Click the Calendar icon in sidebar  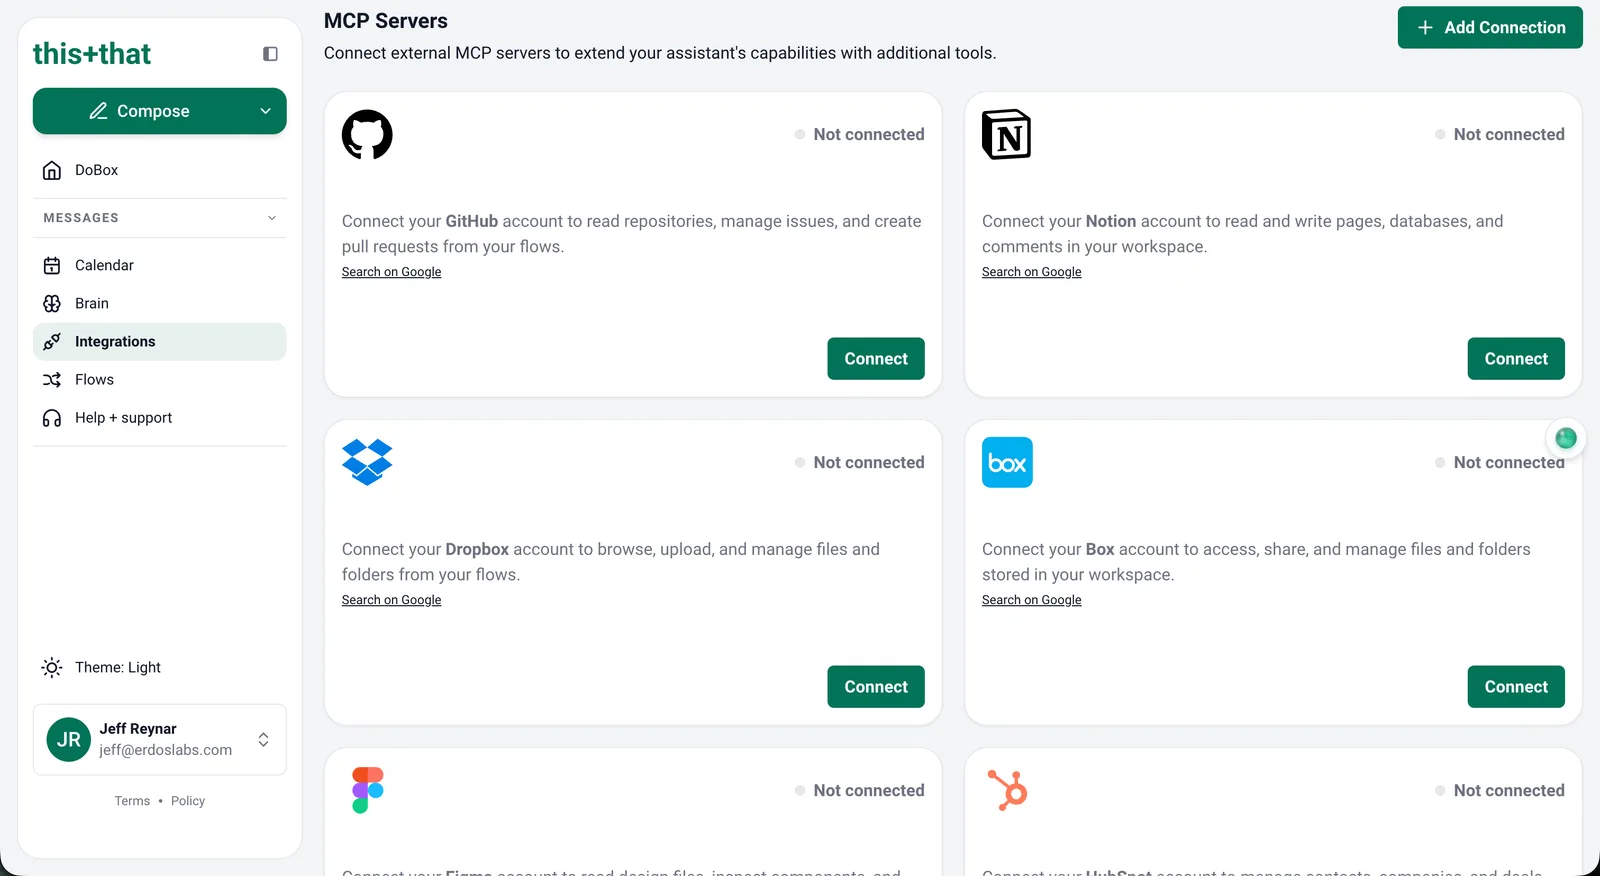52,265
